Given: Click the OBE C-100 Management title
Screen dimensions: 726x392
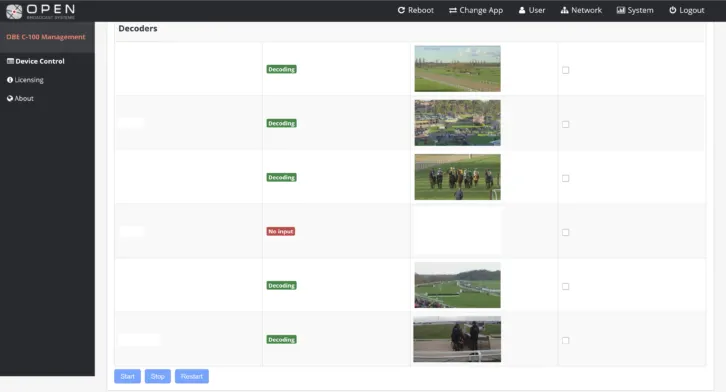Looking at the screenshot, I should pos(46,37).
